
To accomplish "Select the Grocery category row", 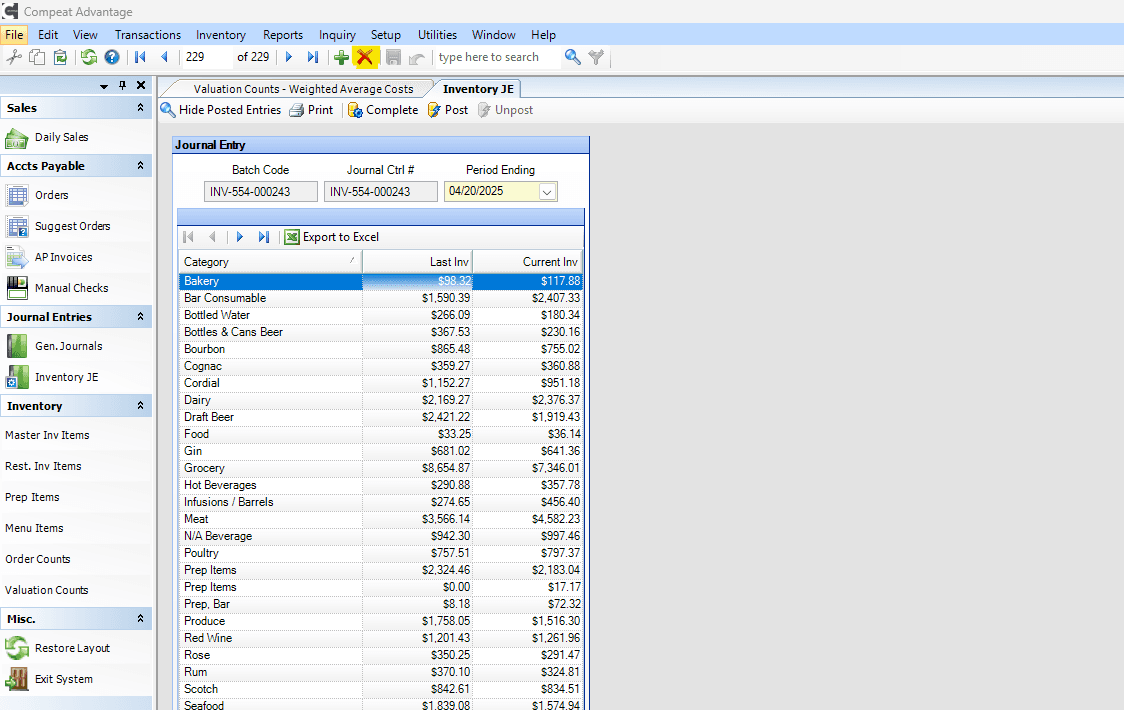I will 381,468.
